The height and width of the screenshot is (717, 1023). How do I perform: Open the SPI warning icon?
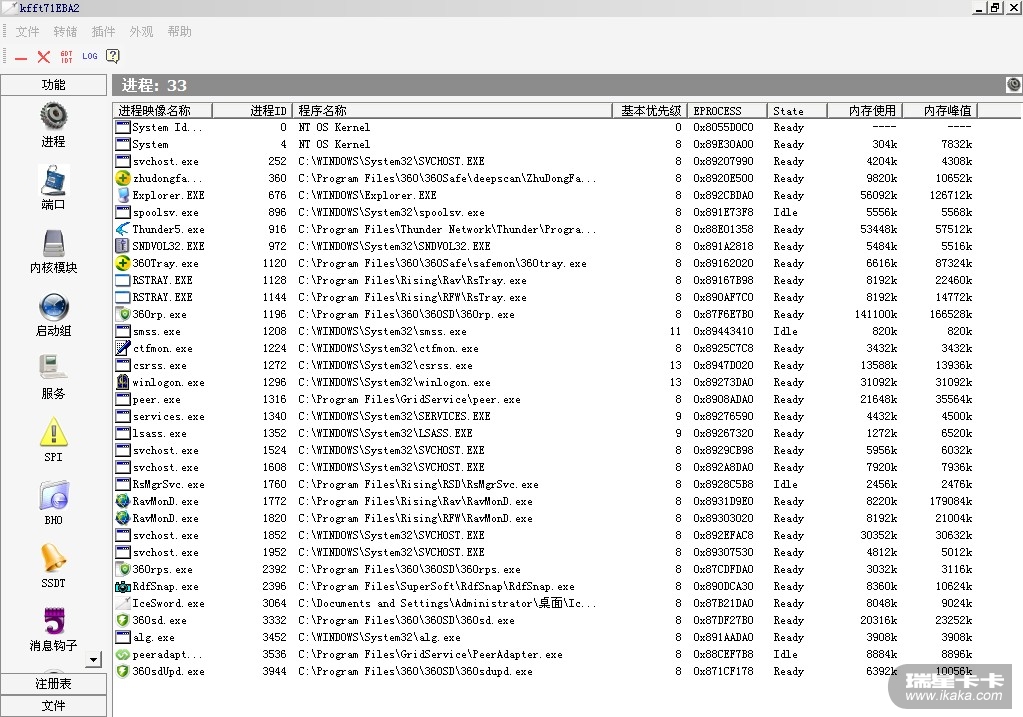click(x=53, y=432)
